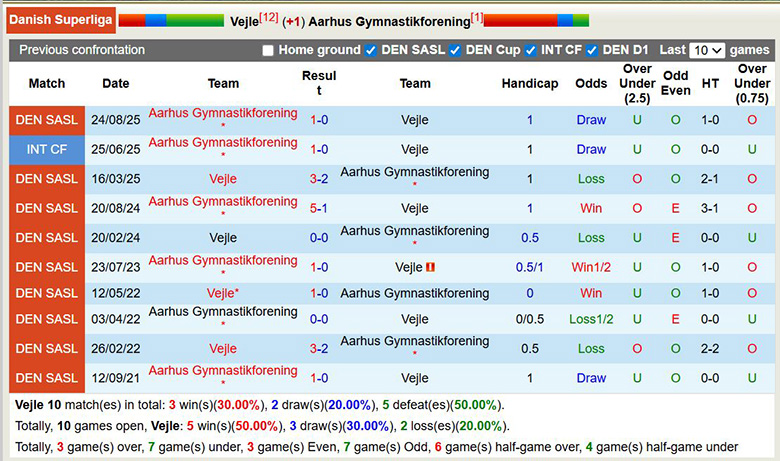Click DEN SASL badge for 24/08/25 match
The height and width of the screenshot is (461, 780).
(47, 120)
